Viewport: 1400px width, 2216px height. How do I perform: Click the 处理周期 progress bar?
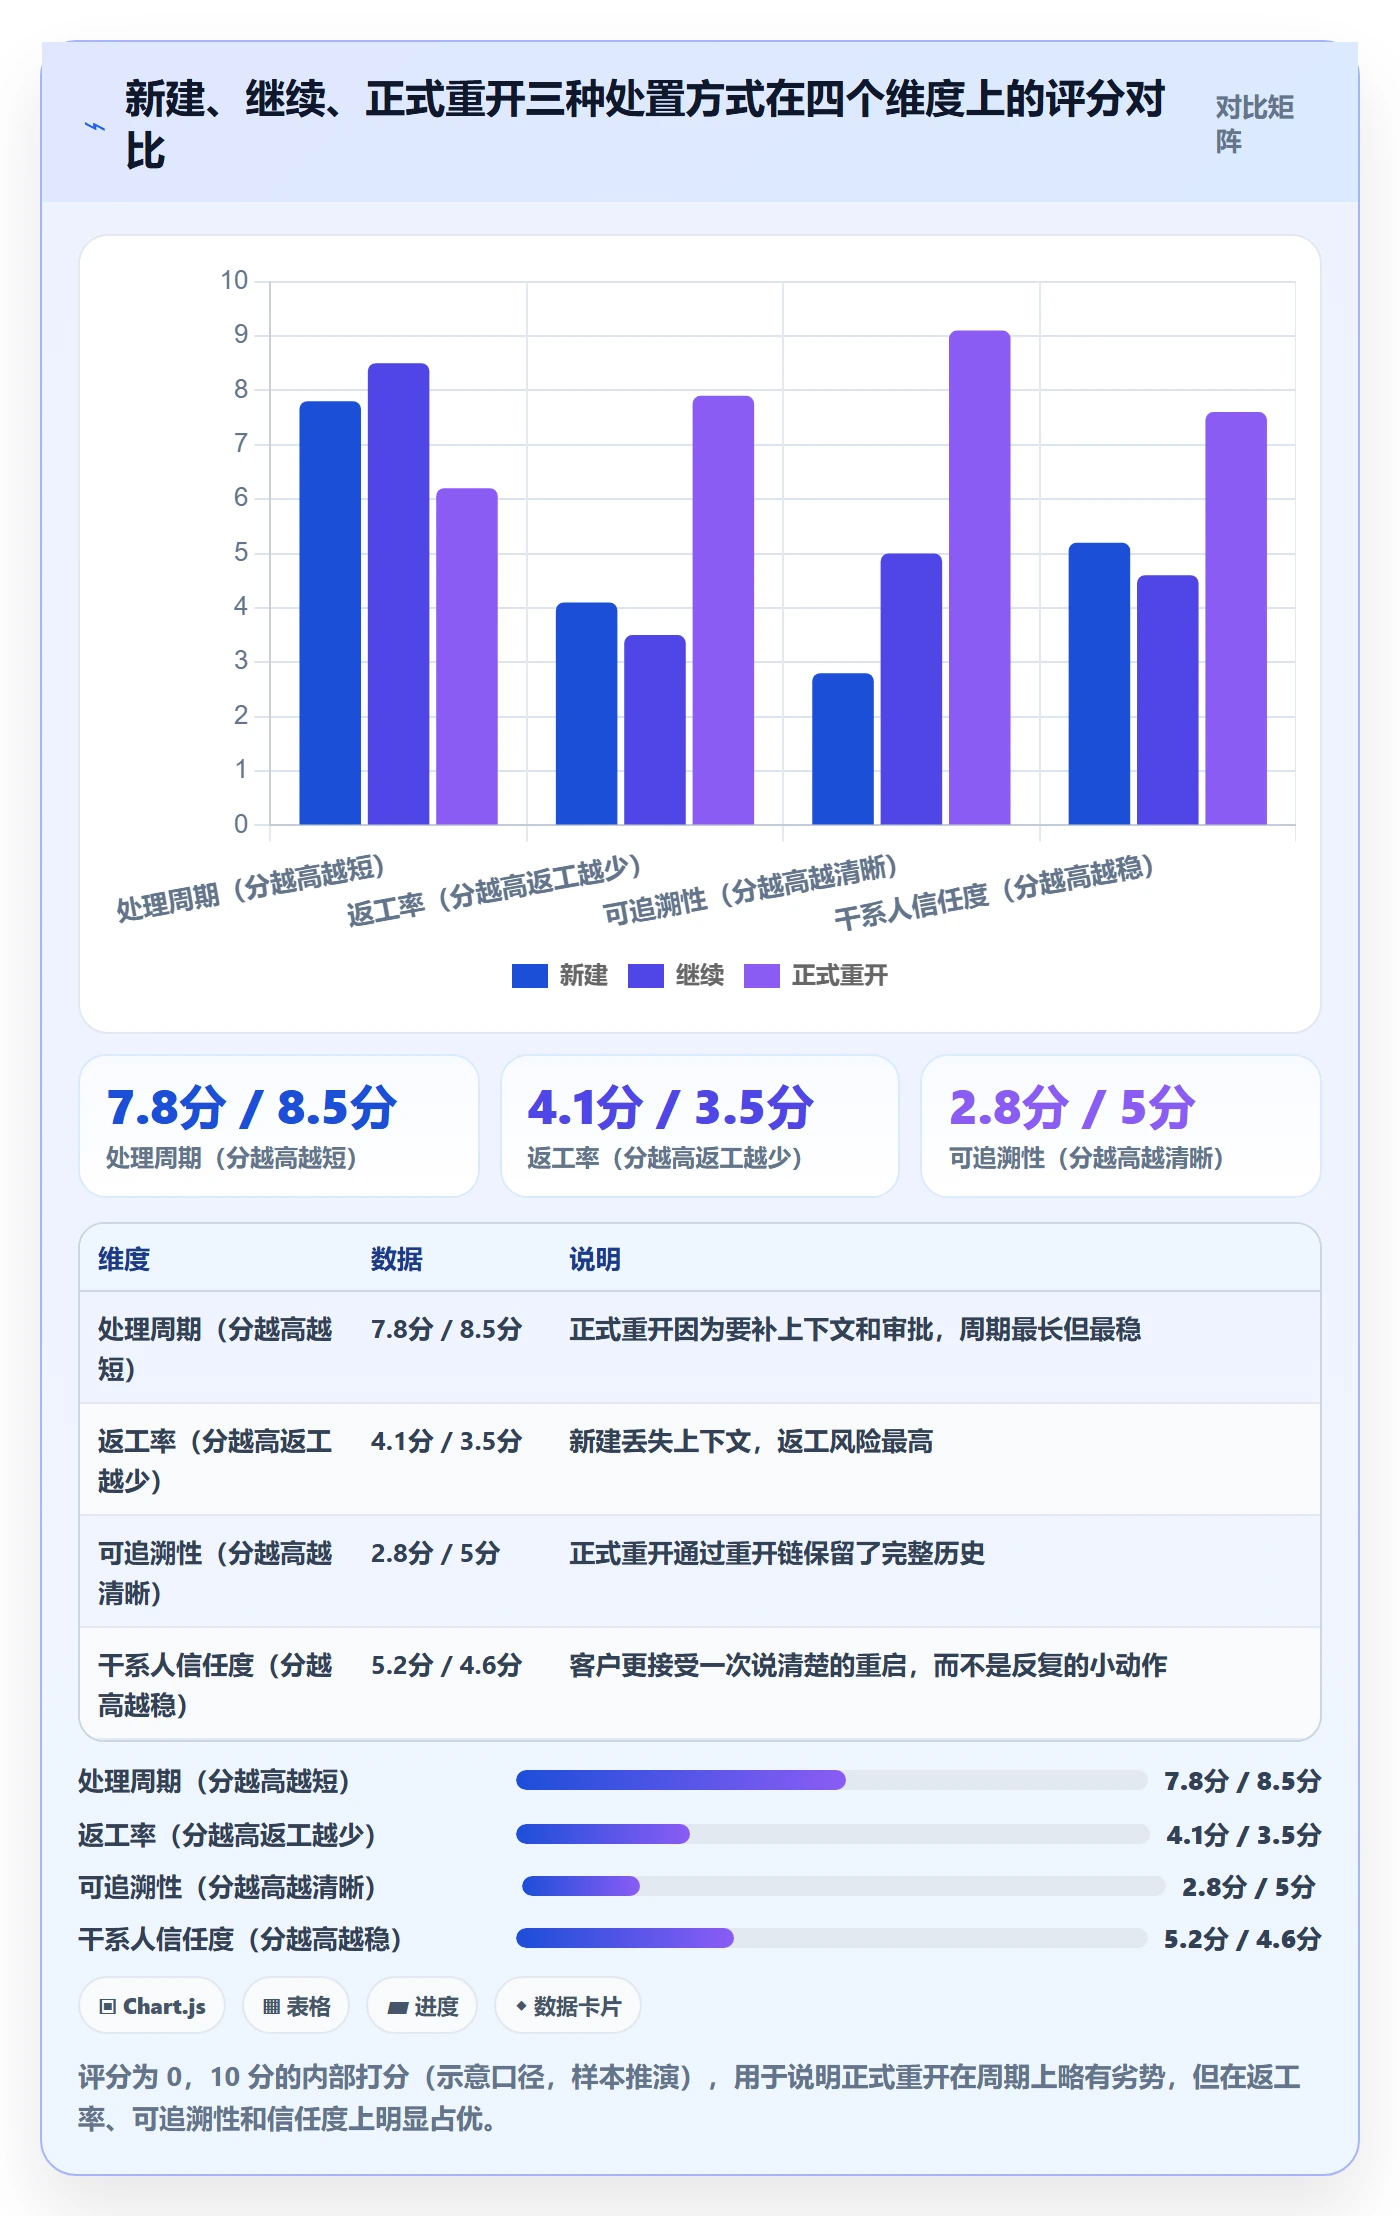click(831, 1779)
